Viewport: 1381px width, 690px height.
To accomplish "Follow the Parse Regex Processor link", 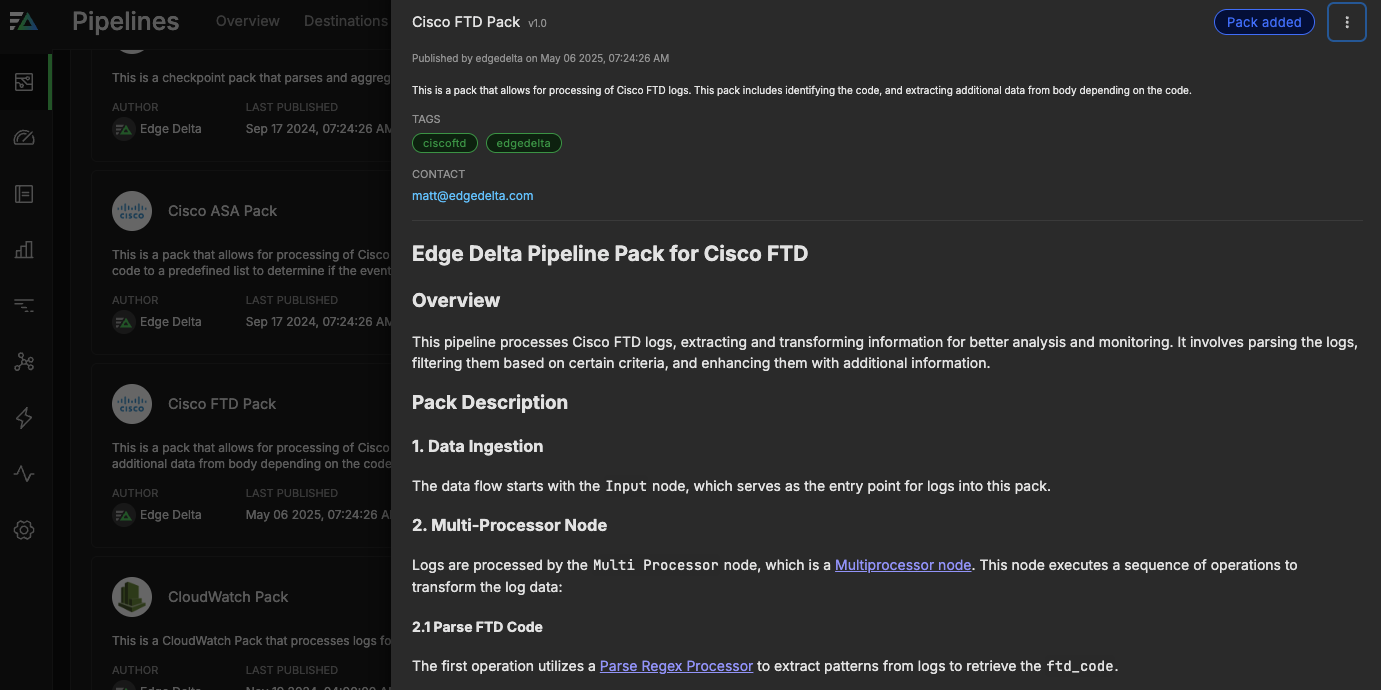I will click(x=676, y=666).
